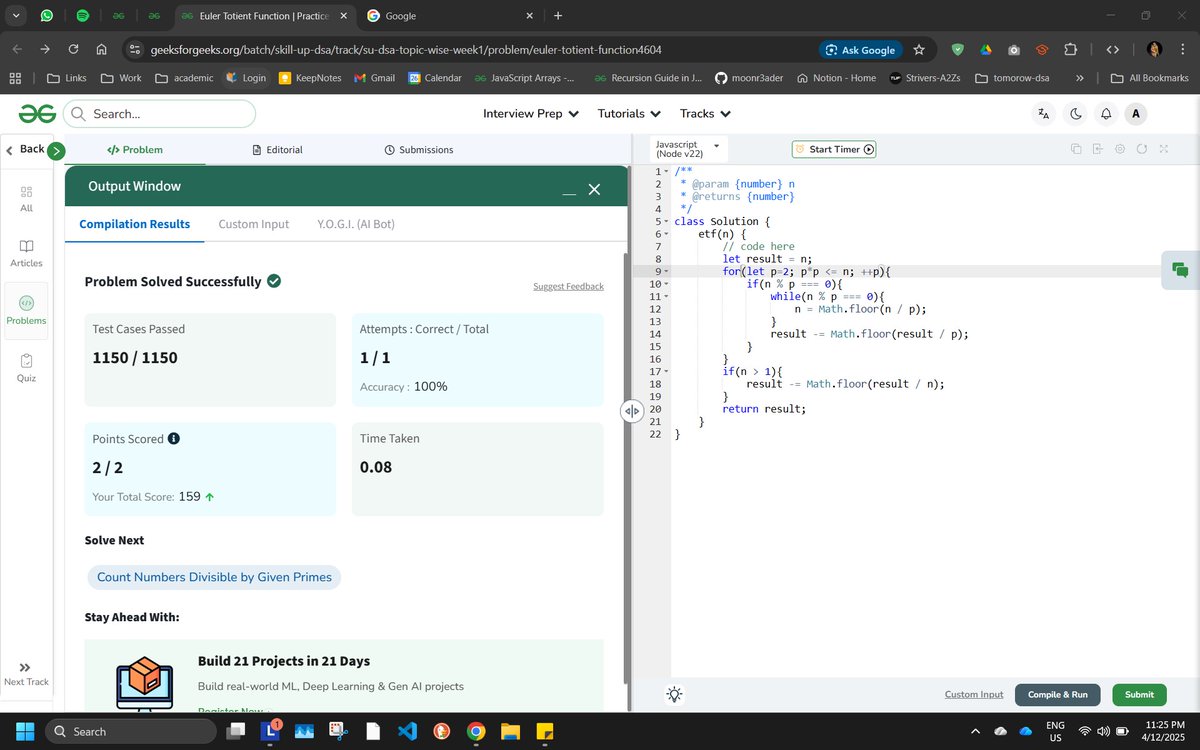Open Articles in the left sidebar
The width and height of the screenshot is (1200, 750).
pyautogui.click(x=26, y=253)
